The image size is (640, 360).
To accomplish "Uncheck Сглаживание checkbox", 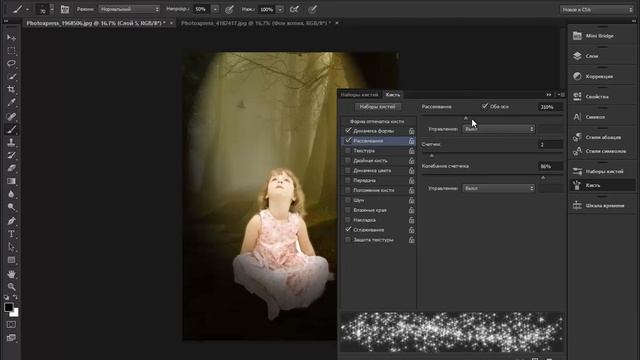I will [x=348, y=230].
